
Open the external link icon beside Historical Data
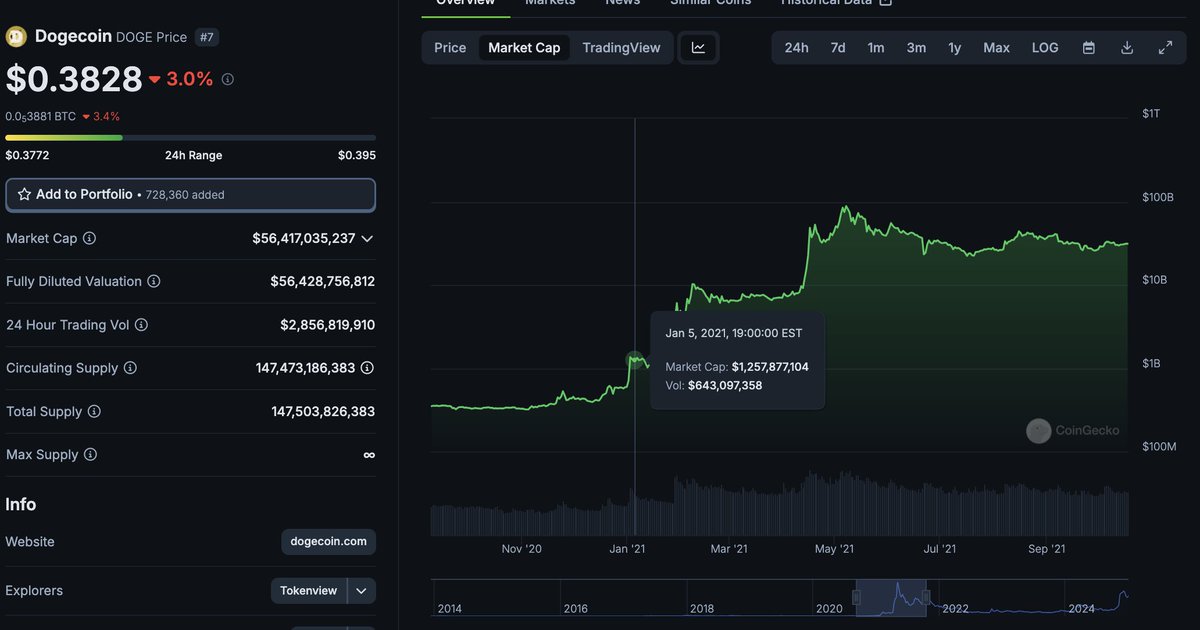pyautogui.click(x=885, y=3)
